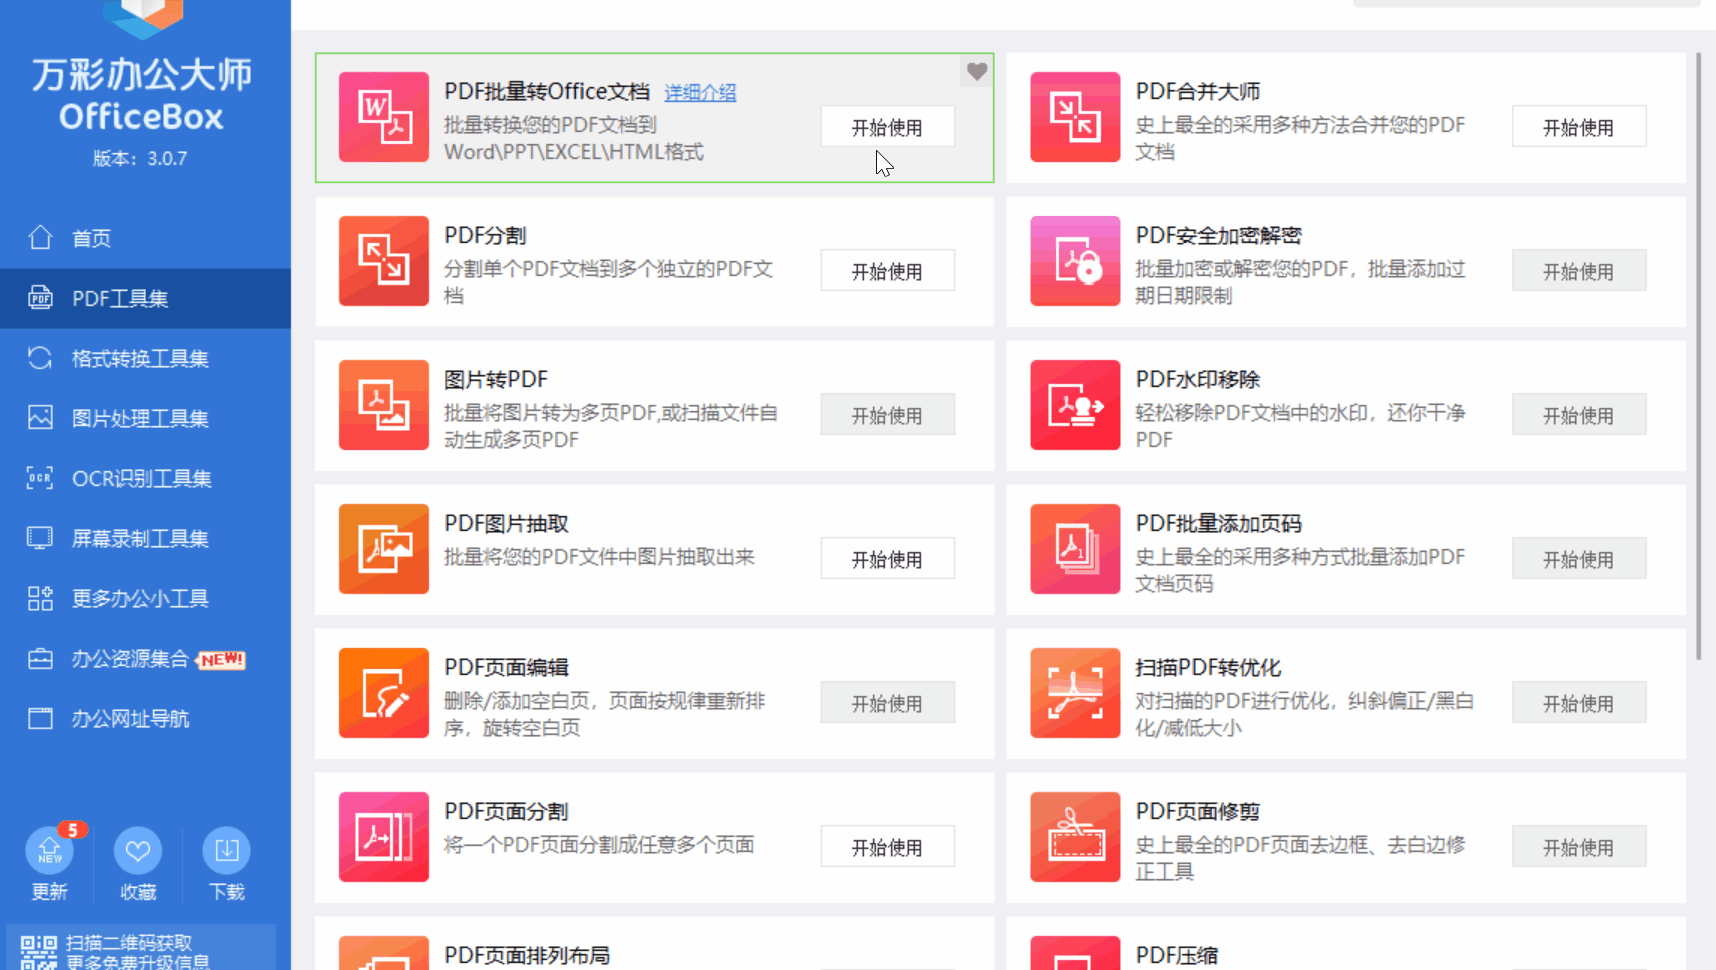
Task: Click 开始使用 for PDF分割
Action: coord(887,271)
